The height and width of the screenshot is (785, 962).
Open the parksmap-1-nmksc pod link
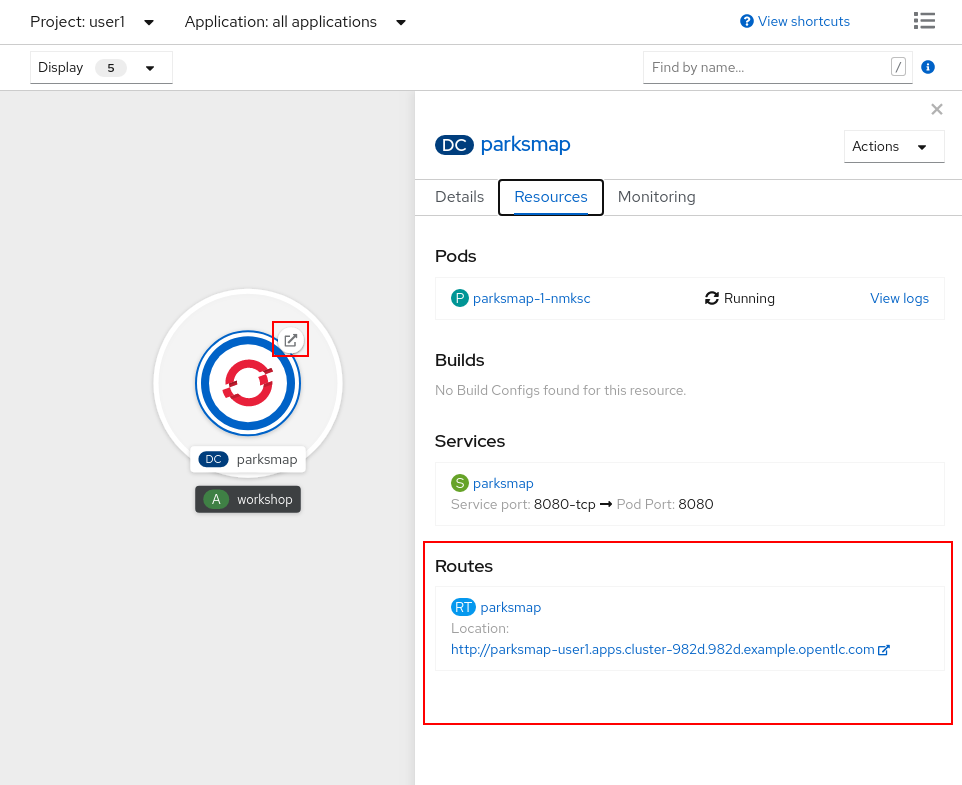531,298
